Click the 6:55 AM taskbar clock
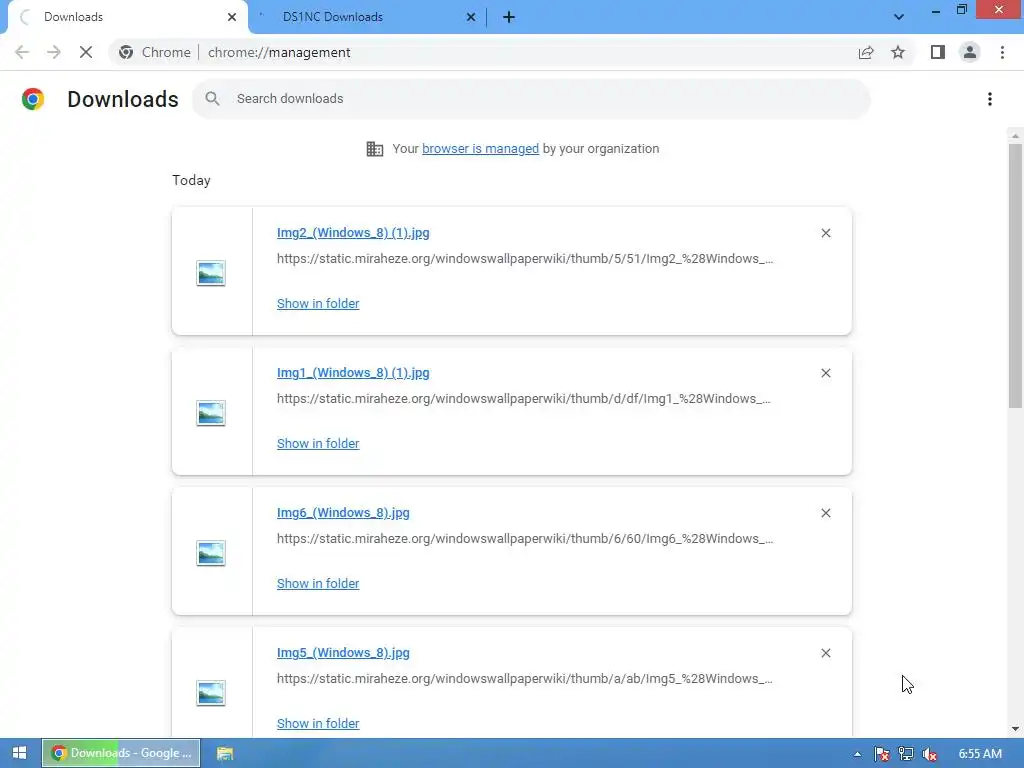This screenshot has height=768, width=1024. 980,754
